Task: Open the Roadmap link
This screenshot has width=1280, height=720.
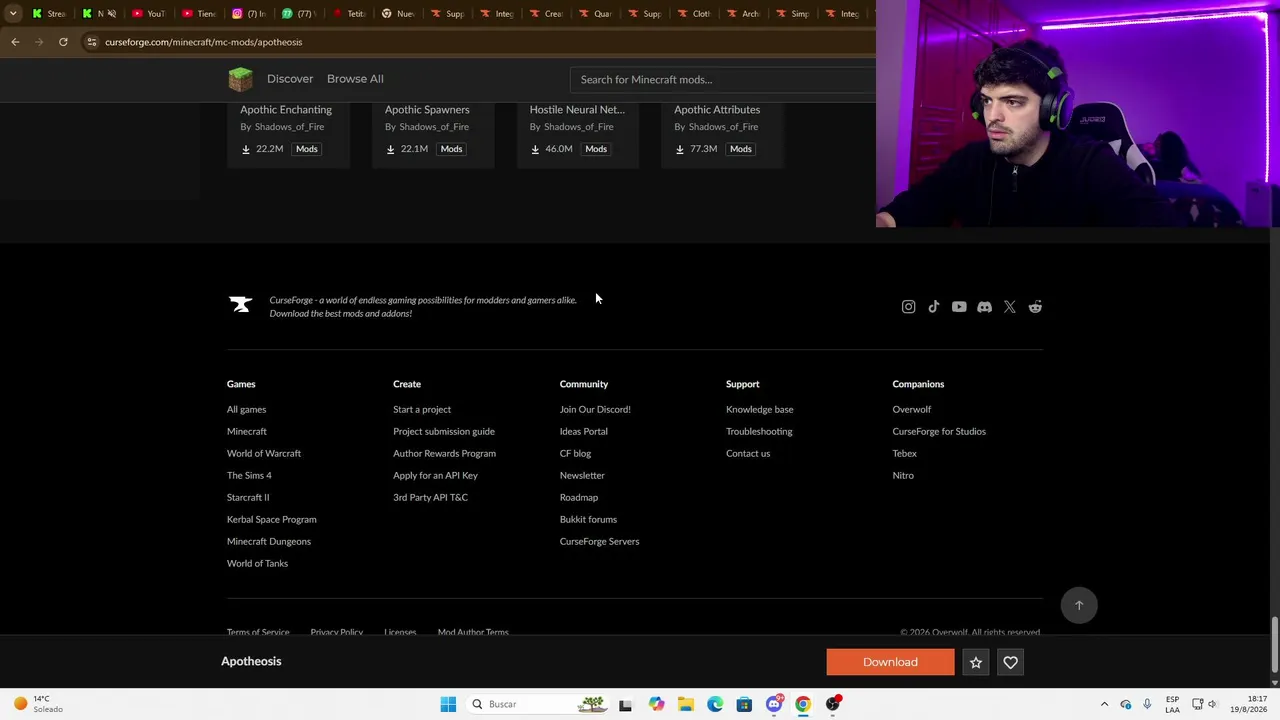Action: pyautogui.click(x=579, y=498)
